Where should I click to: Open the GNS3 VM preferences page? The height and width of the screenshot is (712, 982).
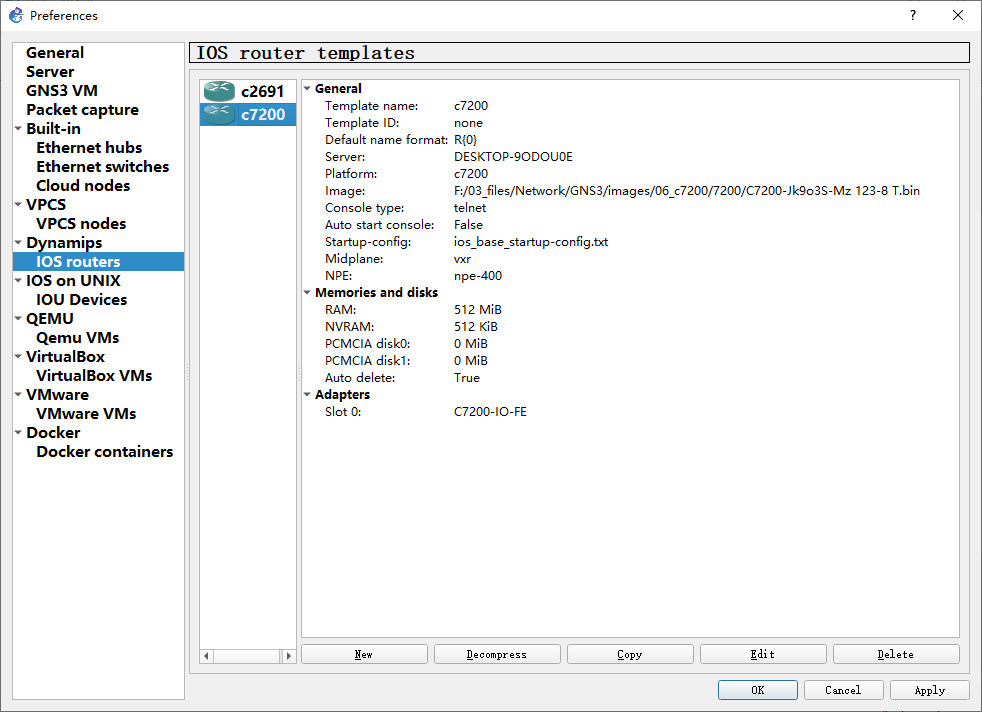coord(61,91)
